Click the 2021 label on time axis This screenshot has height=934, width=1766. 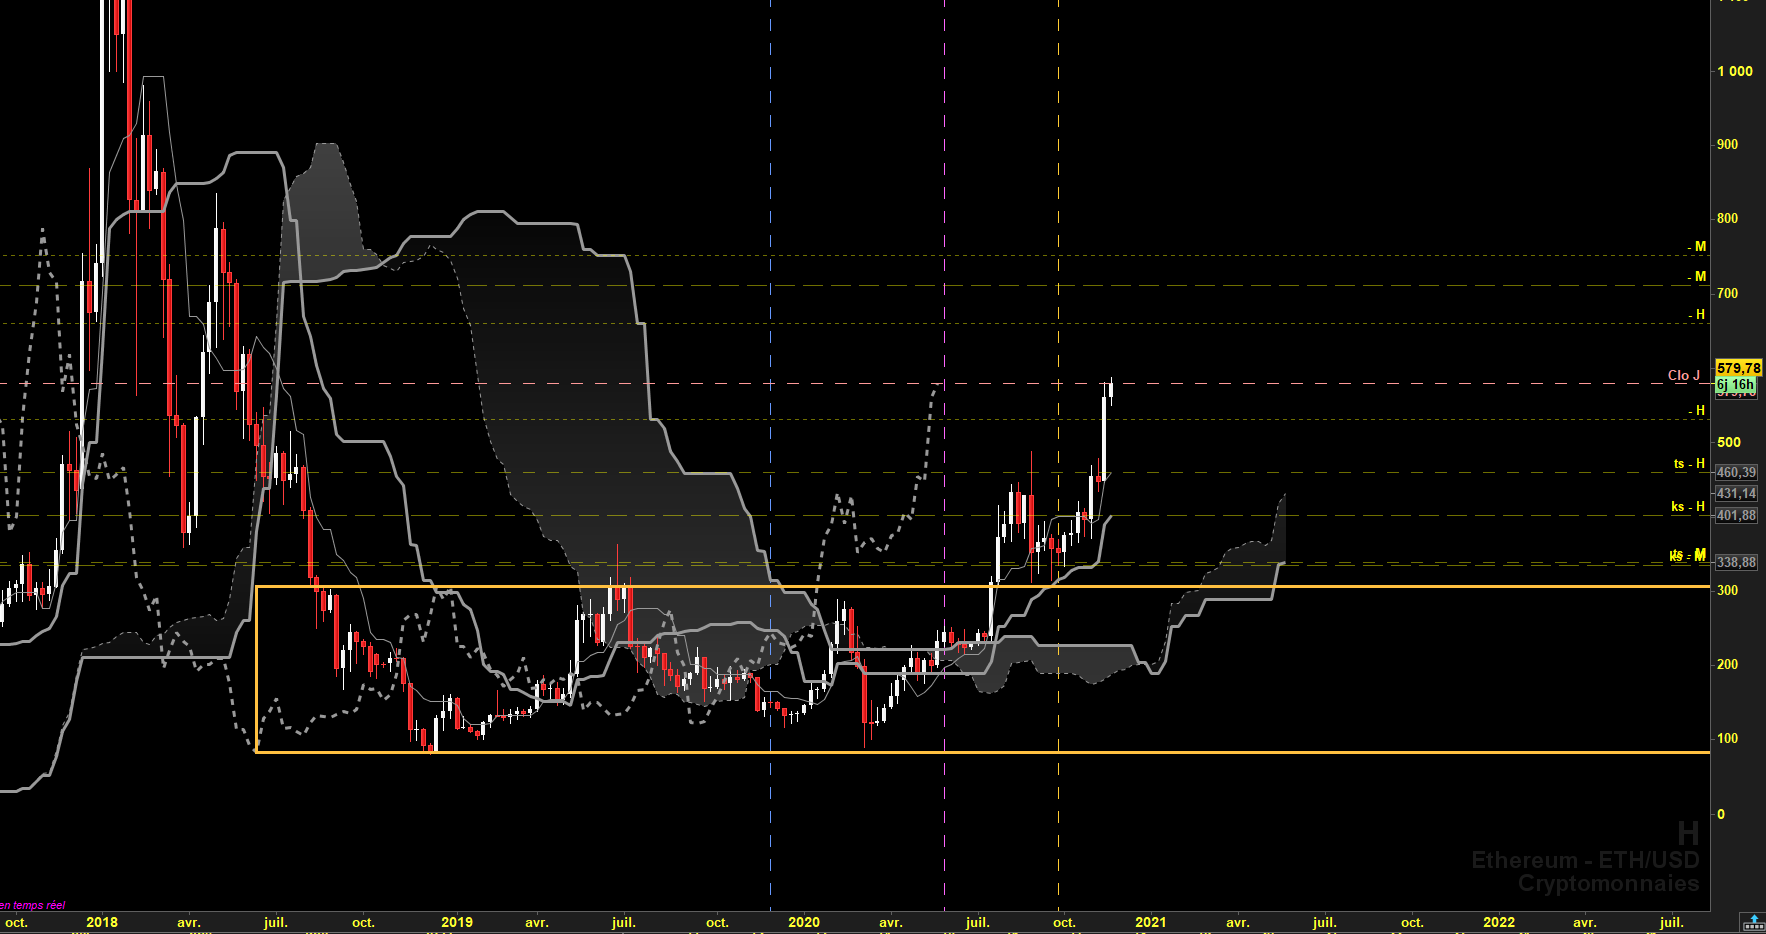point(1150,922)
